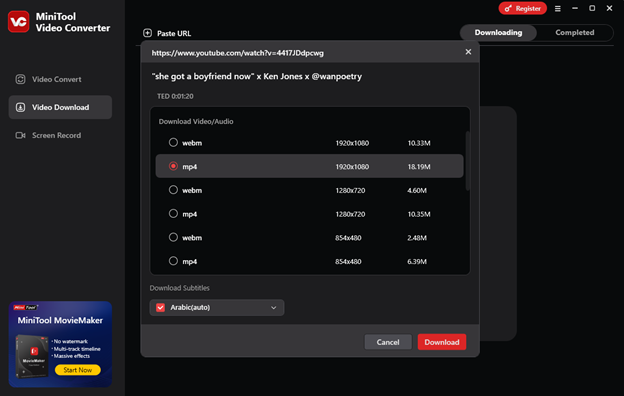Open Screen Record section

[60, 135]
